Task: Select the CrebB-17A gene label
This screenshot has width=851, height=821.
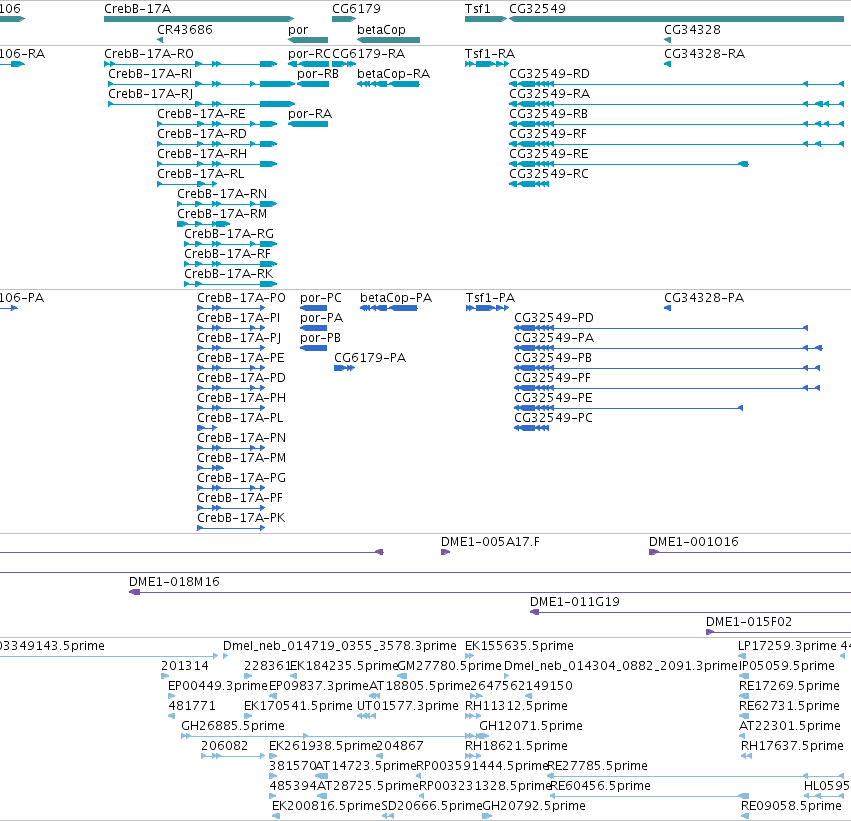Action: (137, 9)
